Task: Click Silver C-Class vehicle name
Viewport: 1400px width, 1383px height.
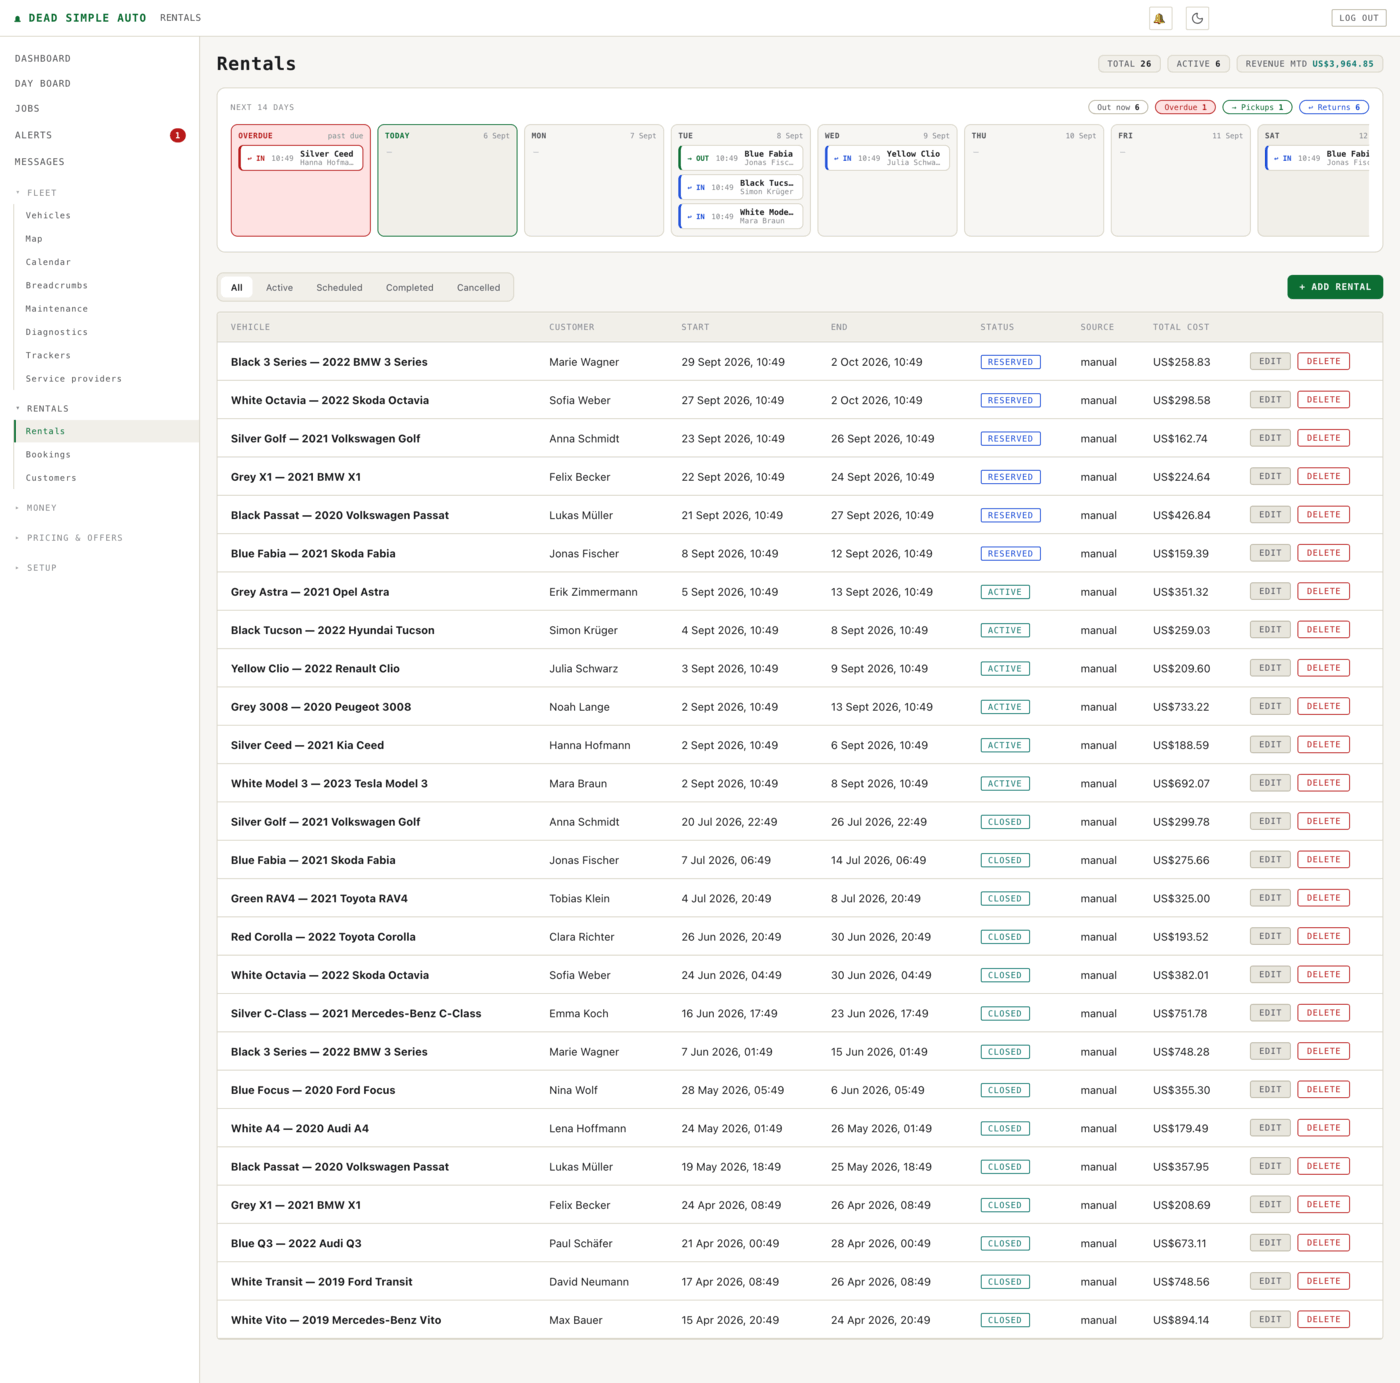Action: 356,1014
